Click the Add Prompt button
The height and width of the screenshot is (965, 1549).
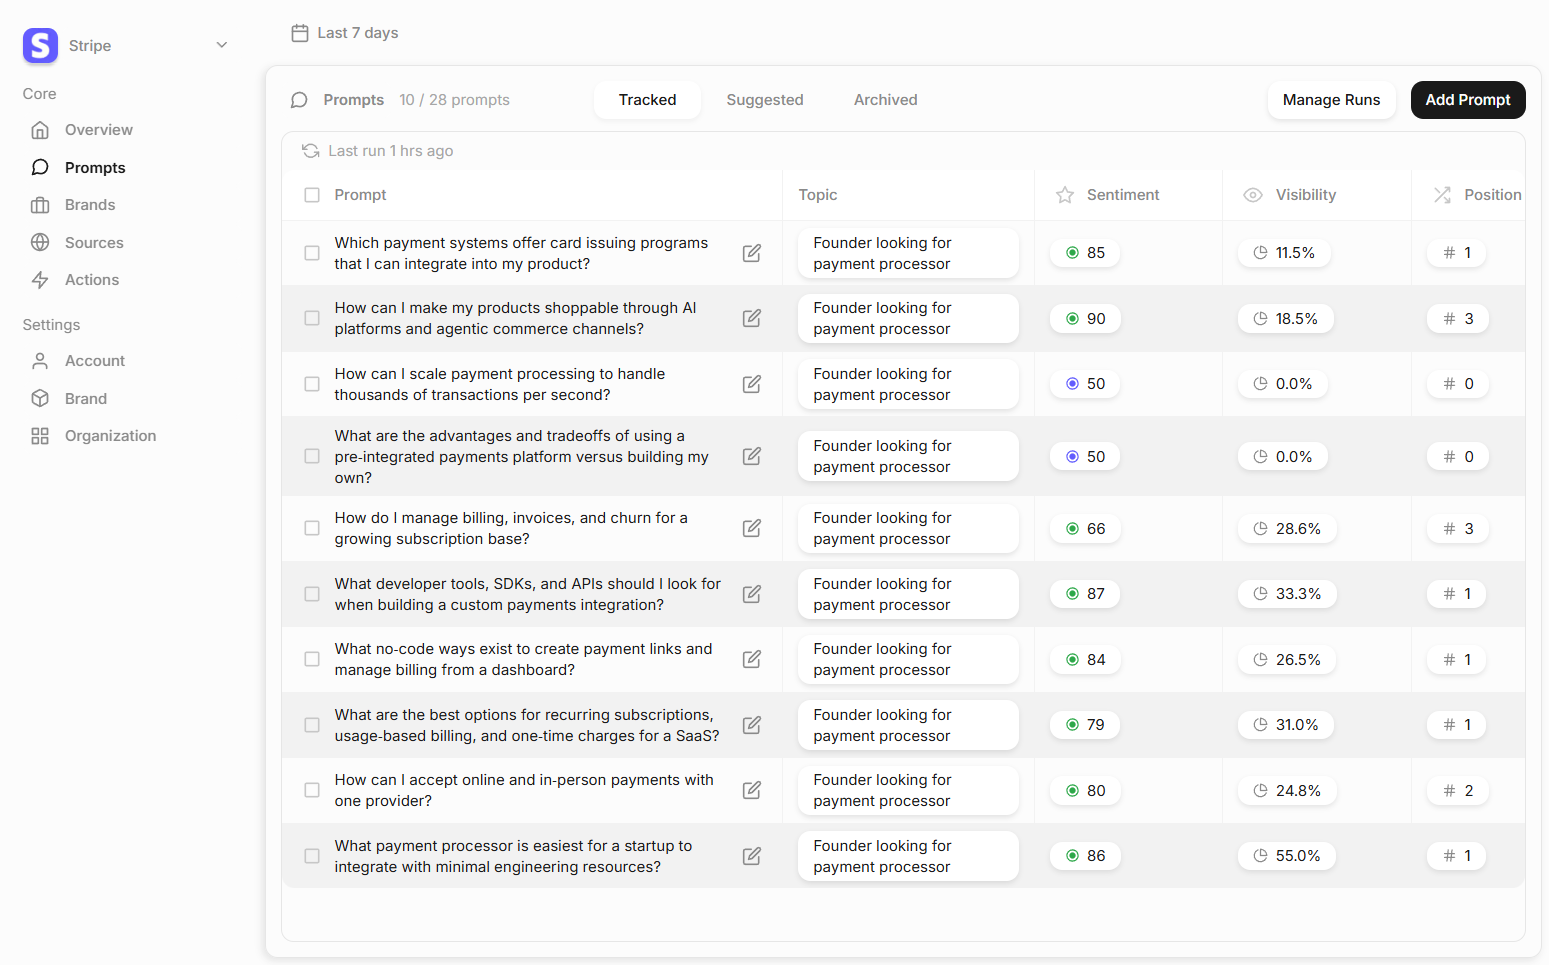point(1467,99)
